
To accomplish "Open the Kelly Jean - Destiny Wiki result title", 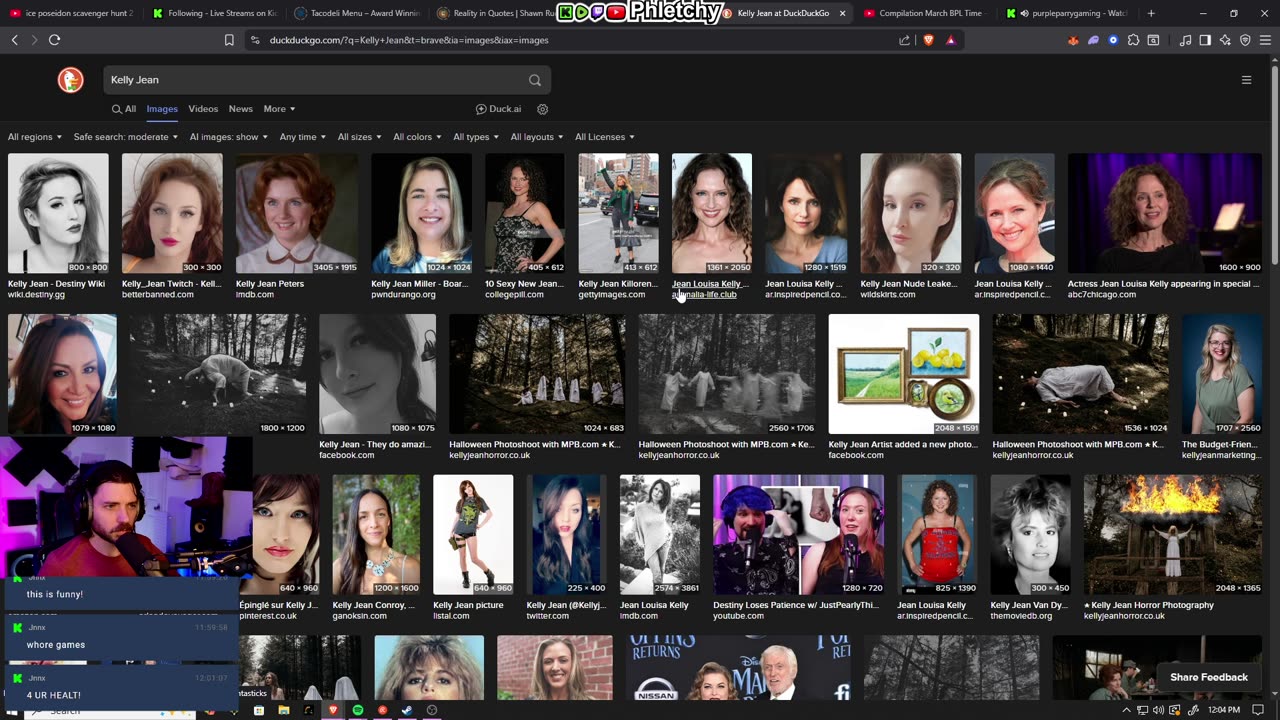I will [x=56, y=284].
